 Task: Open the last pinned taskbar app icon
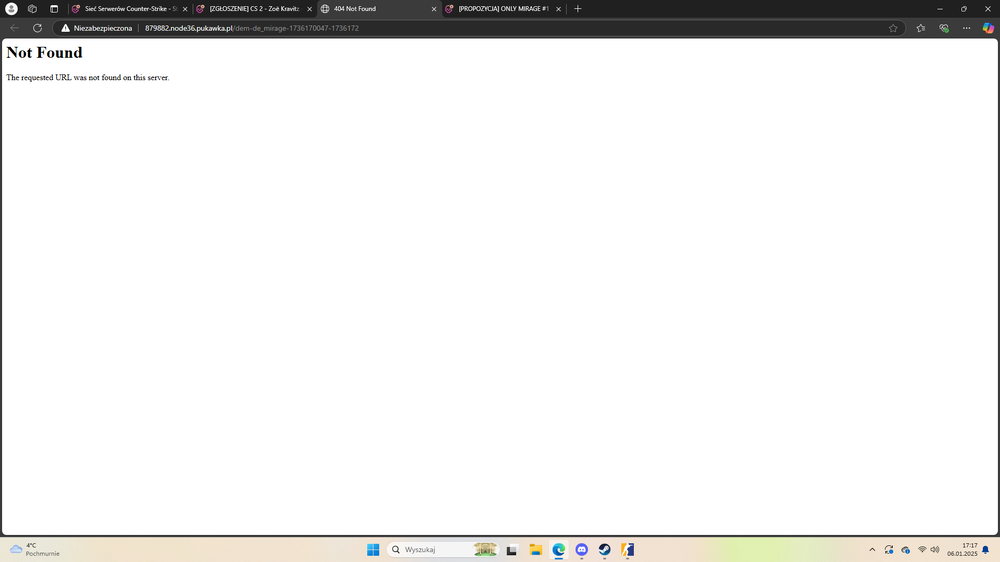coord(628,549)
